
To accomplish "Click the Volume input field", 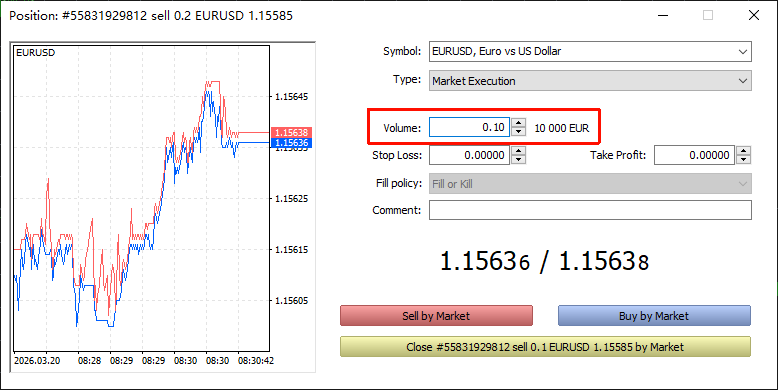I will tap(469, 127).
